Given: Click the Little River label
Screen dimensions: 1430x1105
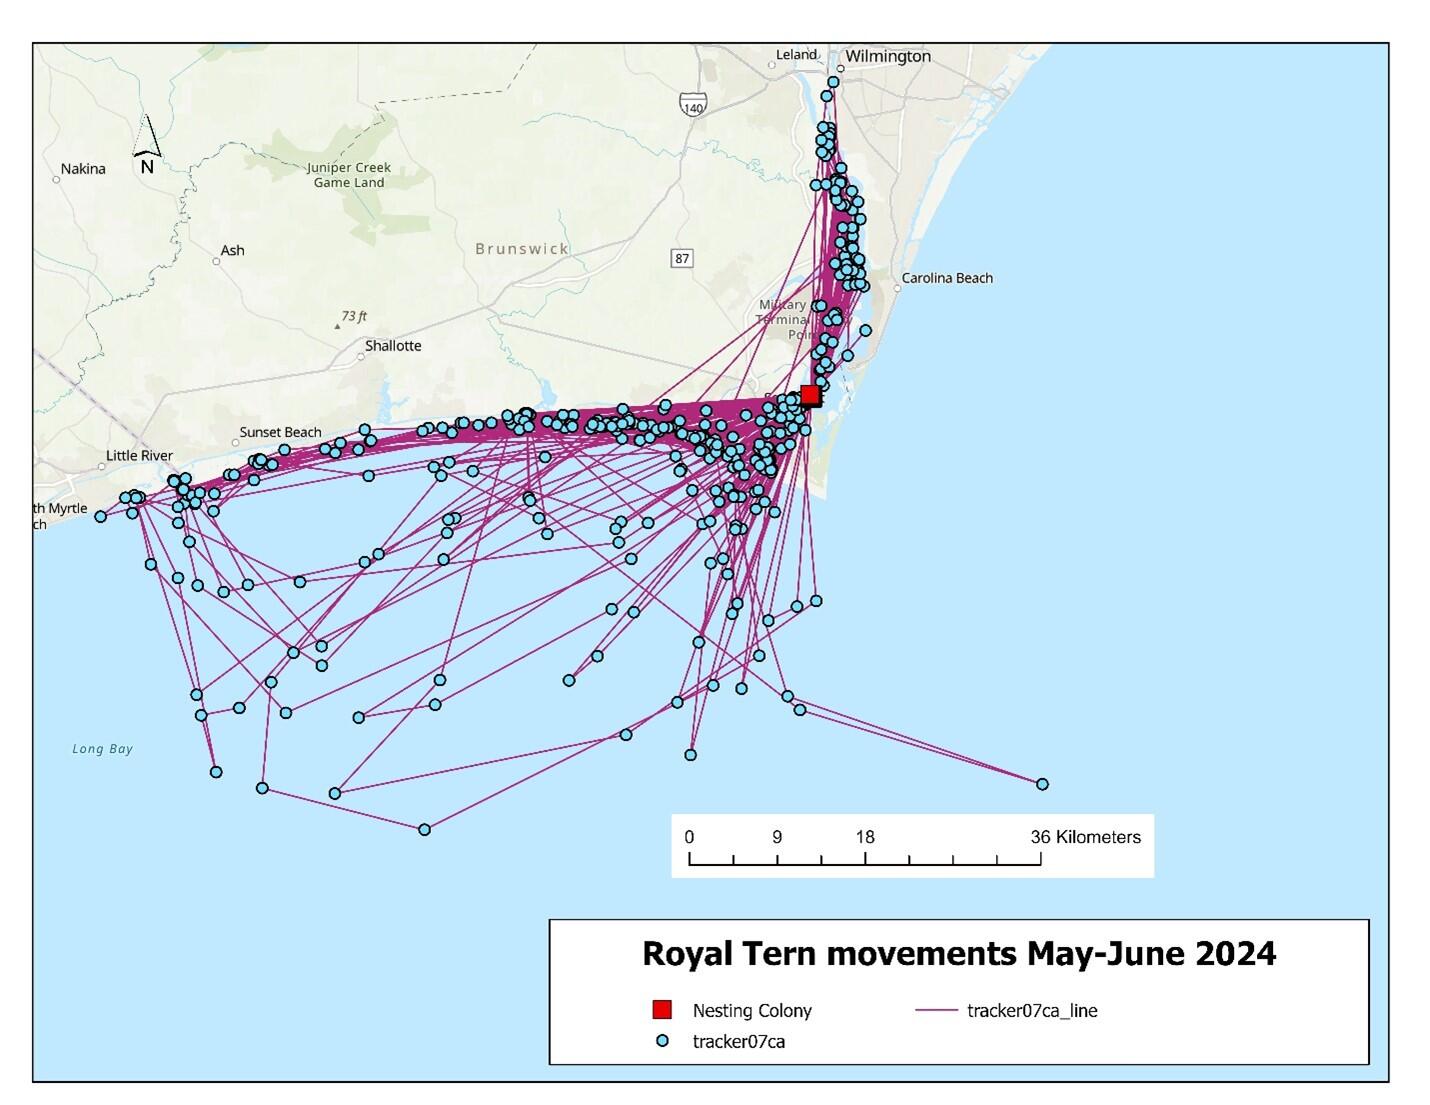Looking at the screenshot, I should pos(139,455).
